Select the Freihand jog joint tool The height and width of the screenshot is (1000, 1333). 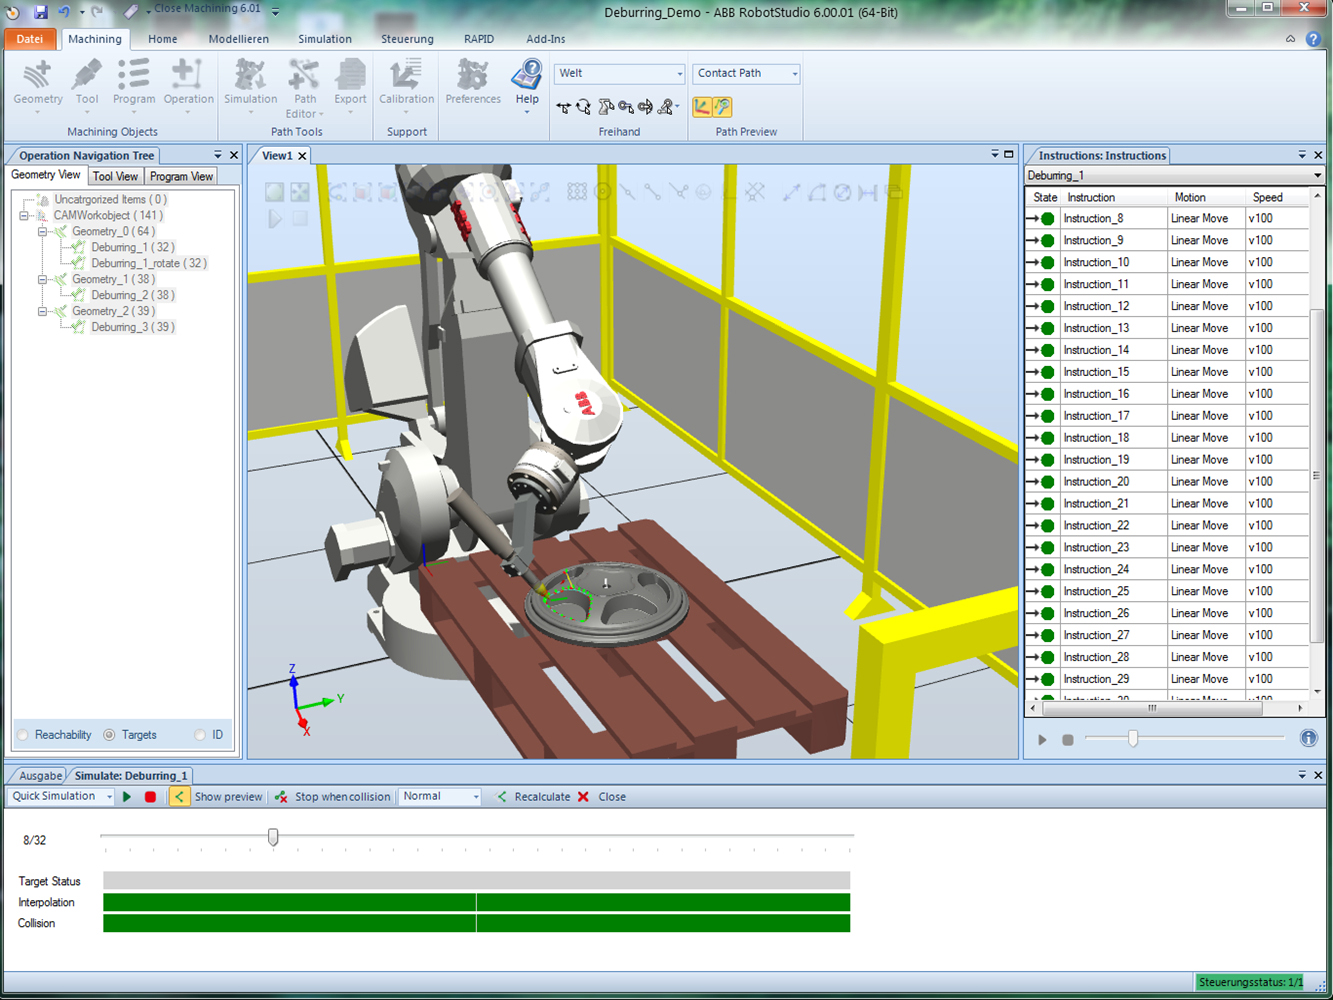click(x=606, y=106)
